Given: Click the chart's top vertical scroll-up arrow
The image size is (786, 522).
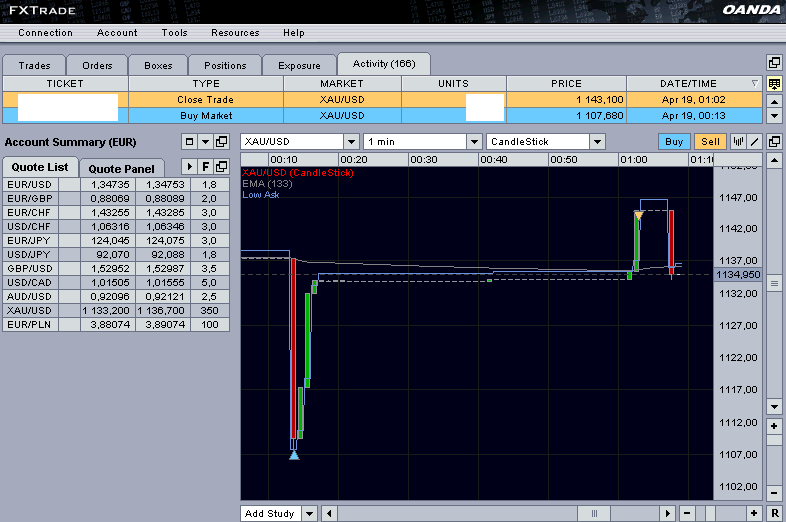Looking at the screenshot, I should pos(774,160).
